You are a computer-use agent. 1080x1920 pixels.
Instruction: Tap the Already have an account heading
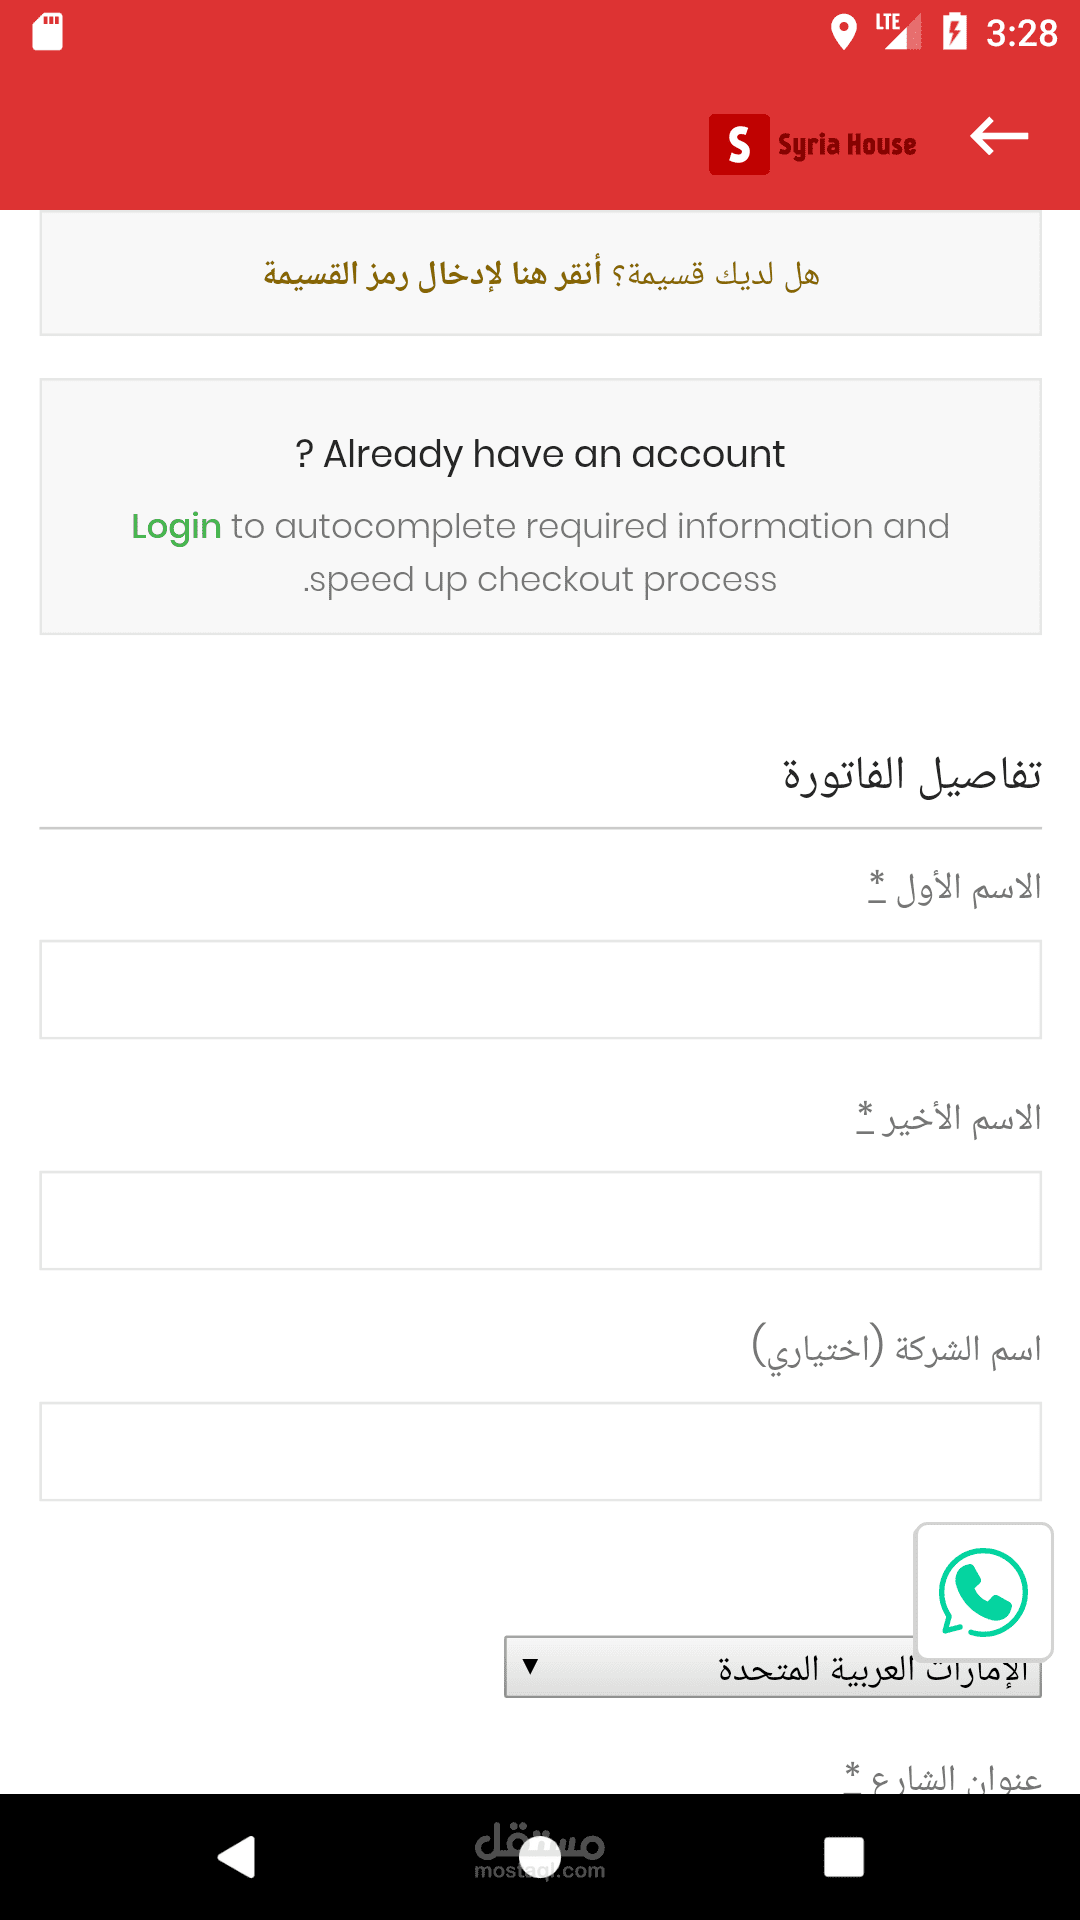click(540, 454)
